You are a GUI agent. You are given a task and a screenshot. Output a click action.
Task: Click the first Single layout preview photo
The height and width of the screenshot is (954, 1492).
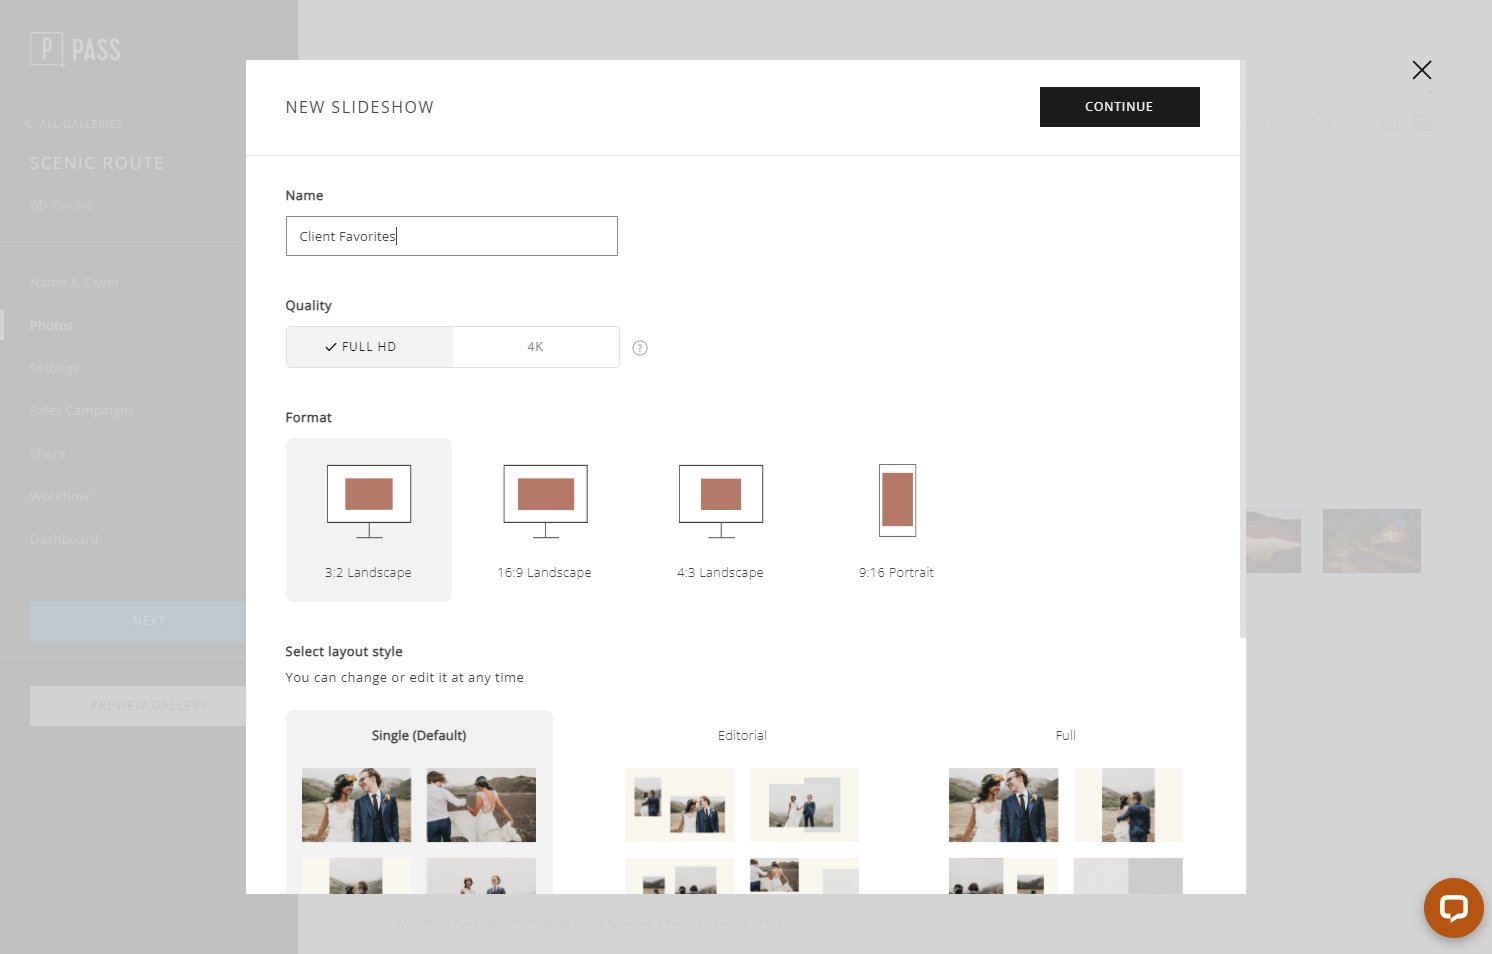coord(356,805)
